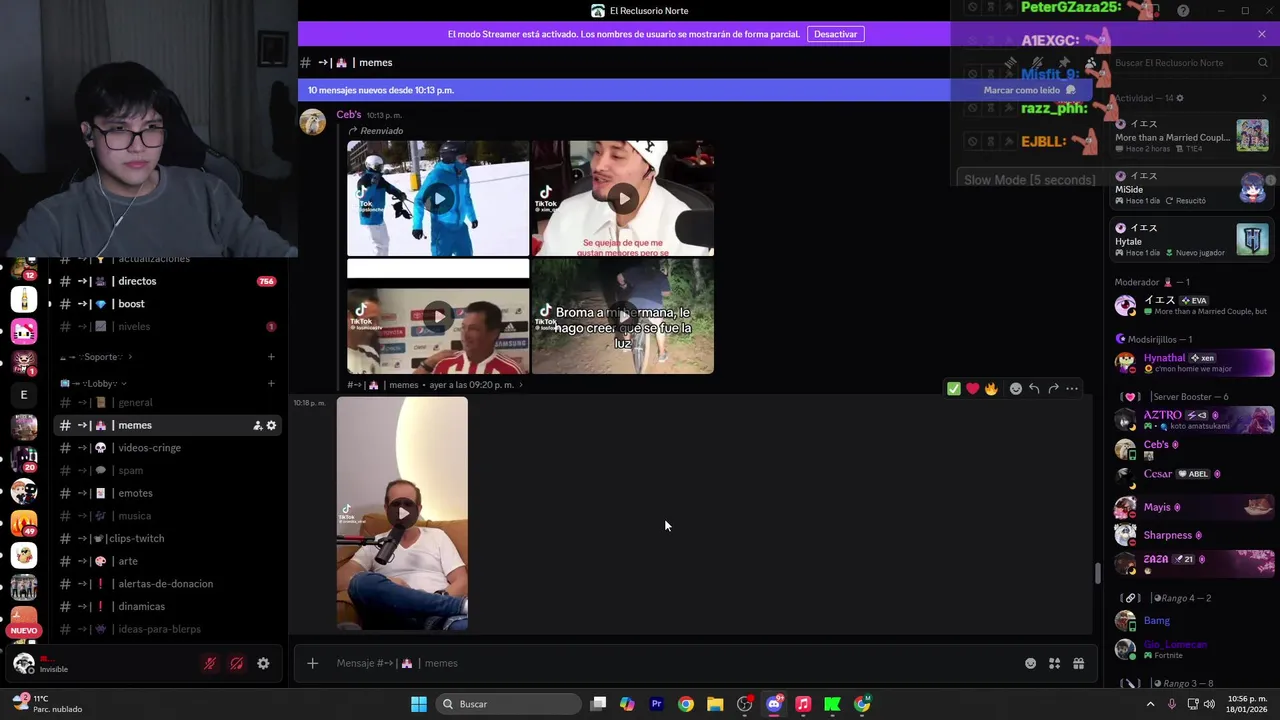The width and height of the screenshot is (1280, 720).
Task: React with red heart emoji
Action: click(972, 389)
